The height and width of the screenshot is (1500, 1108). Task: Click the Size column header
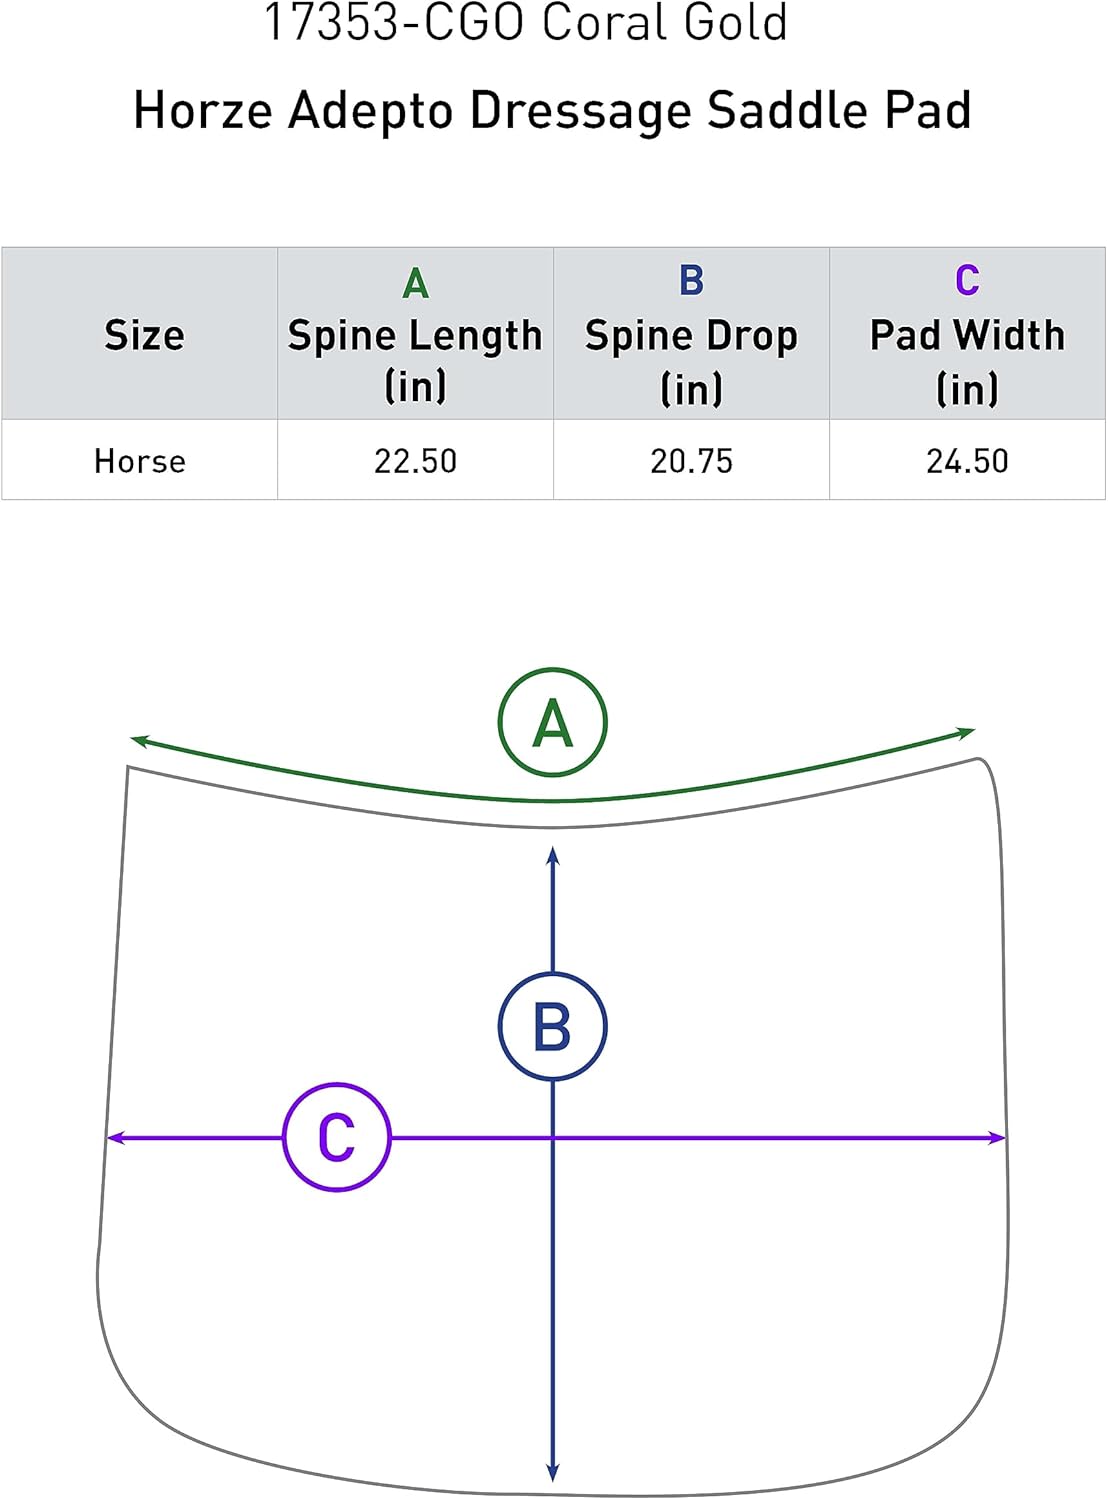[144, 335]
